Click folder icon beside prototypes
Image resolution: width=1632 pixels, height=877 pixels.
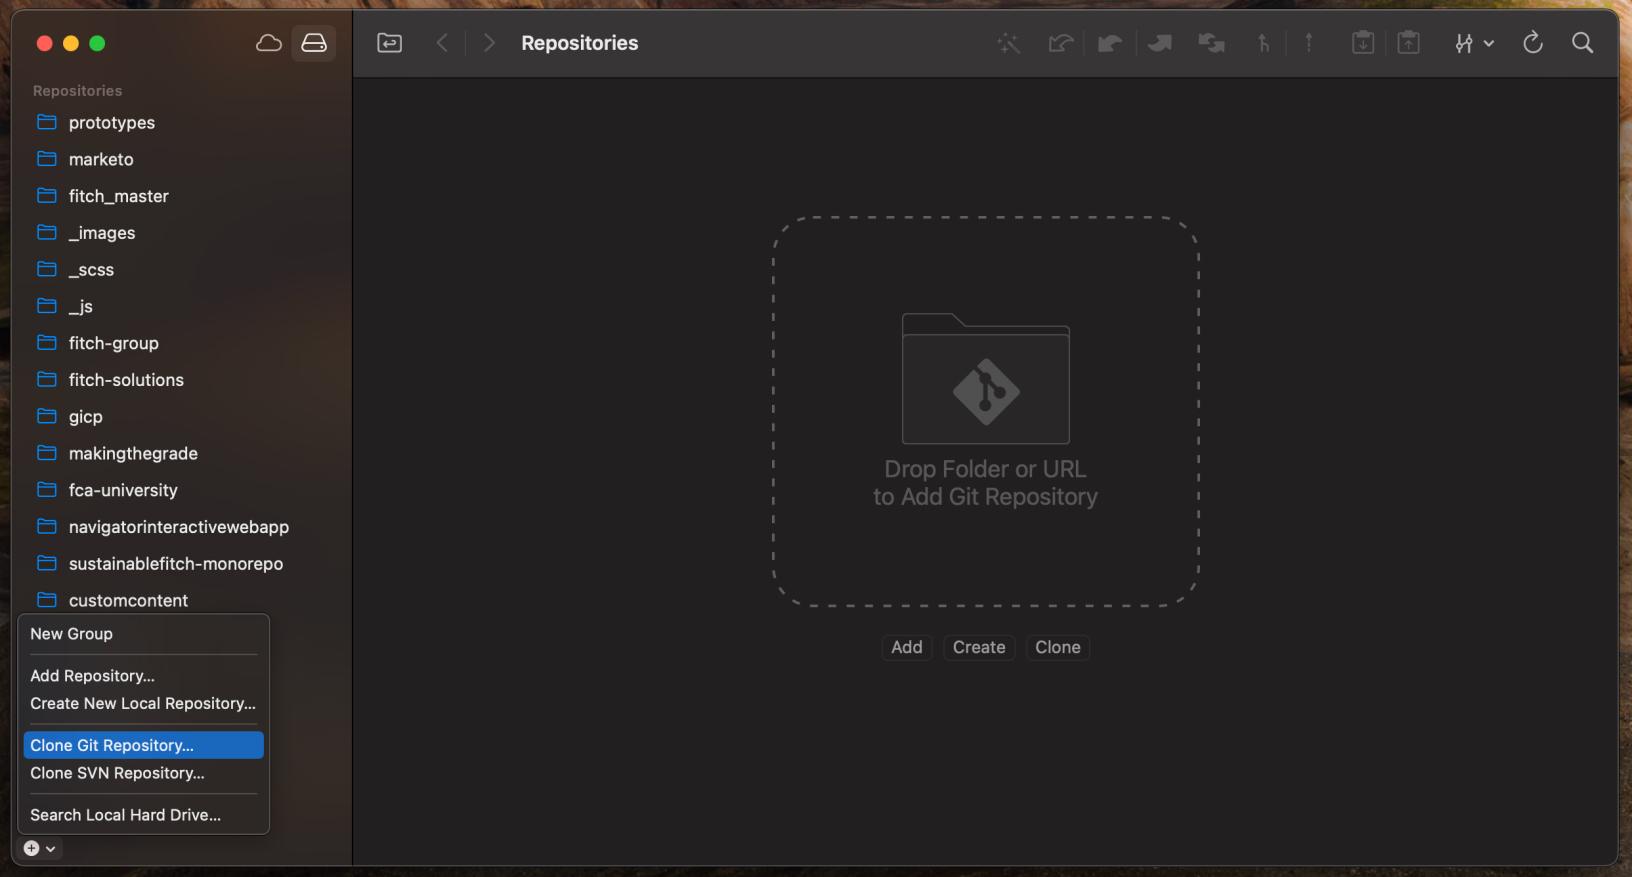(47, 122)
